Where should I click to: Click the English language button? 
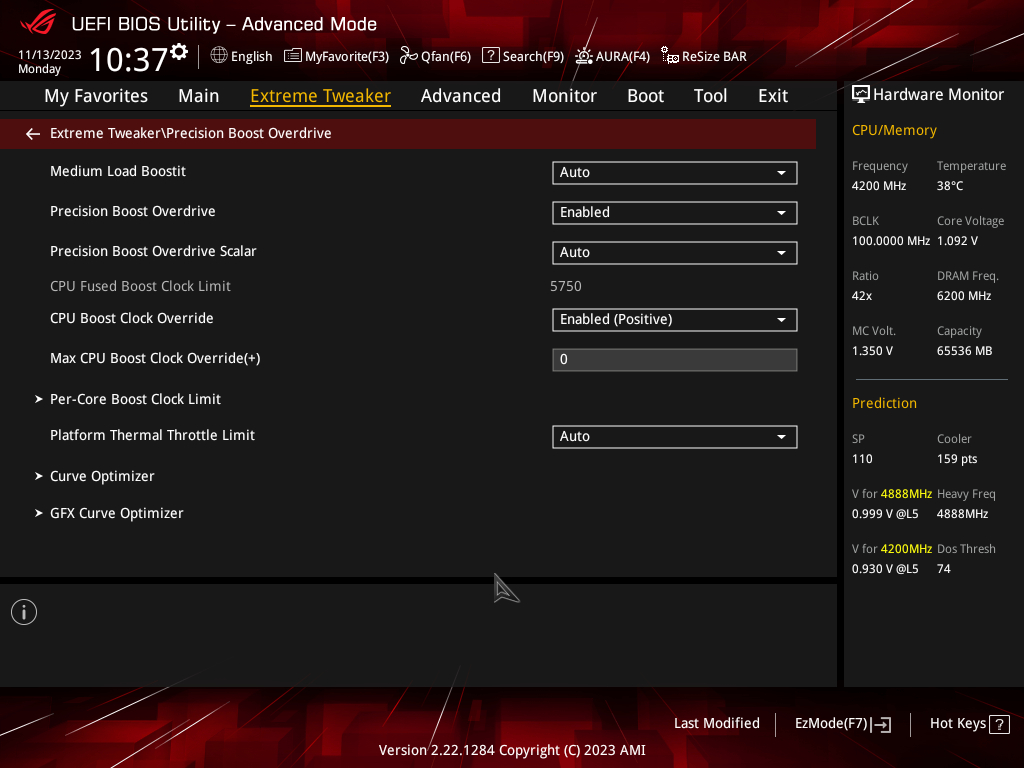tap(251, 57)
